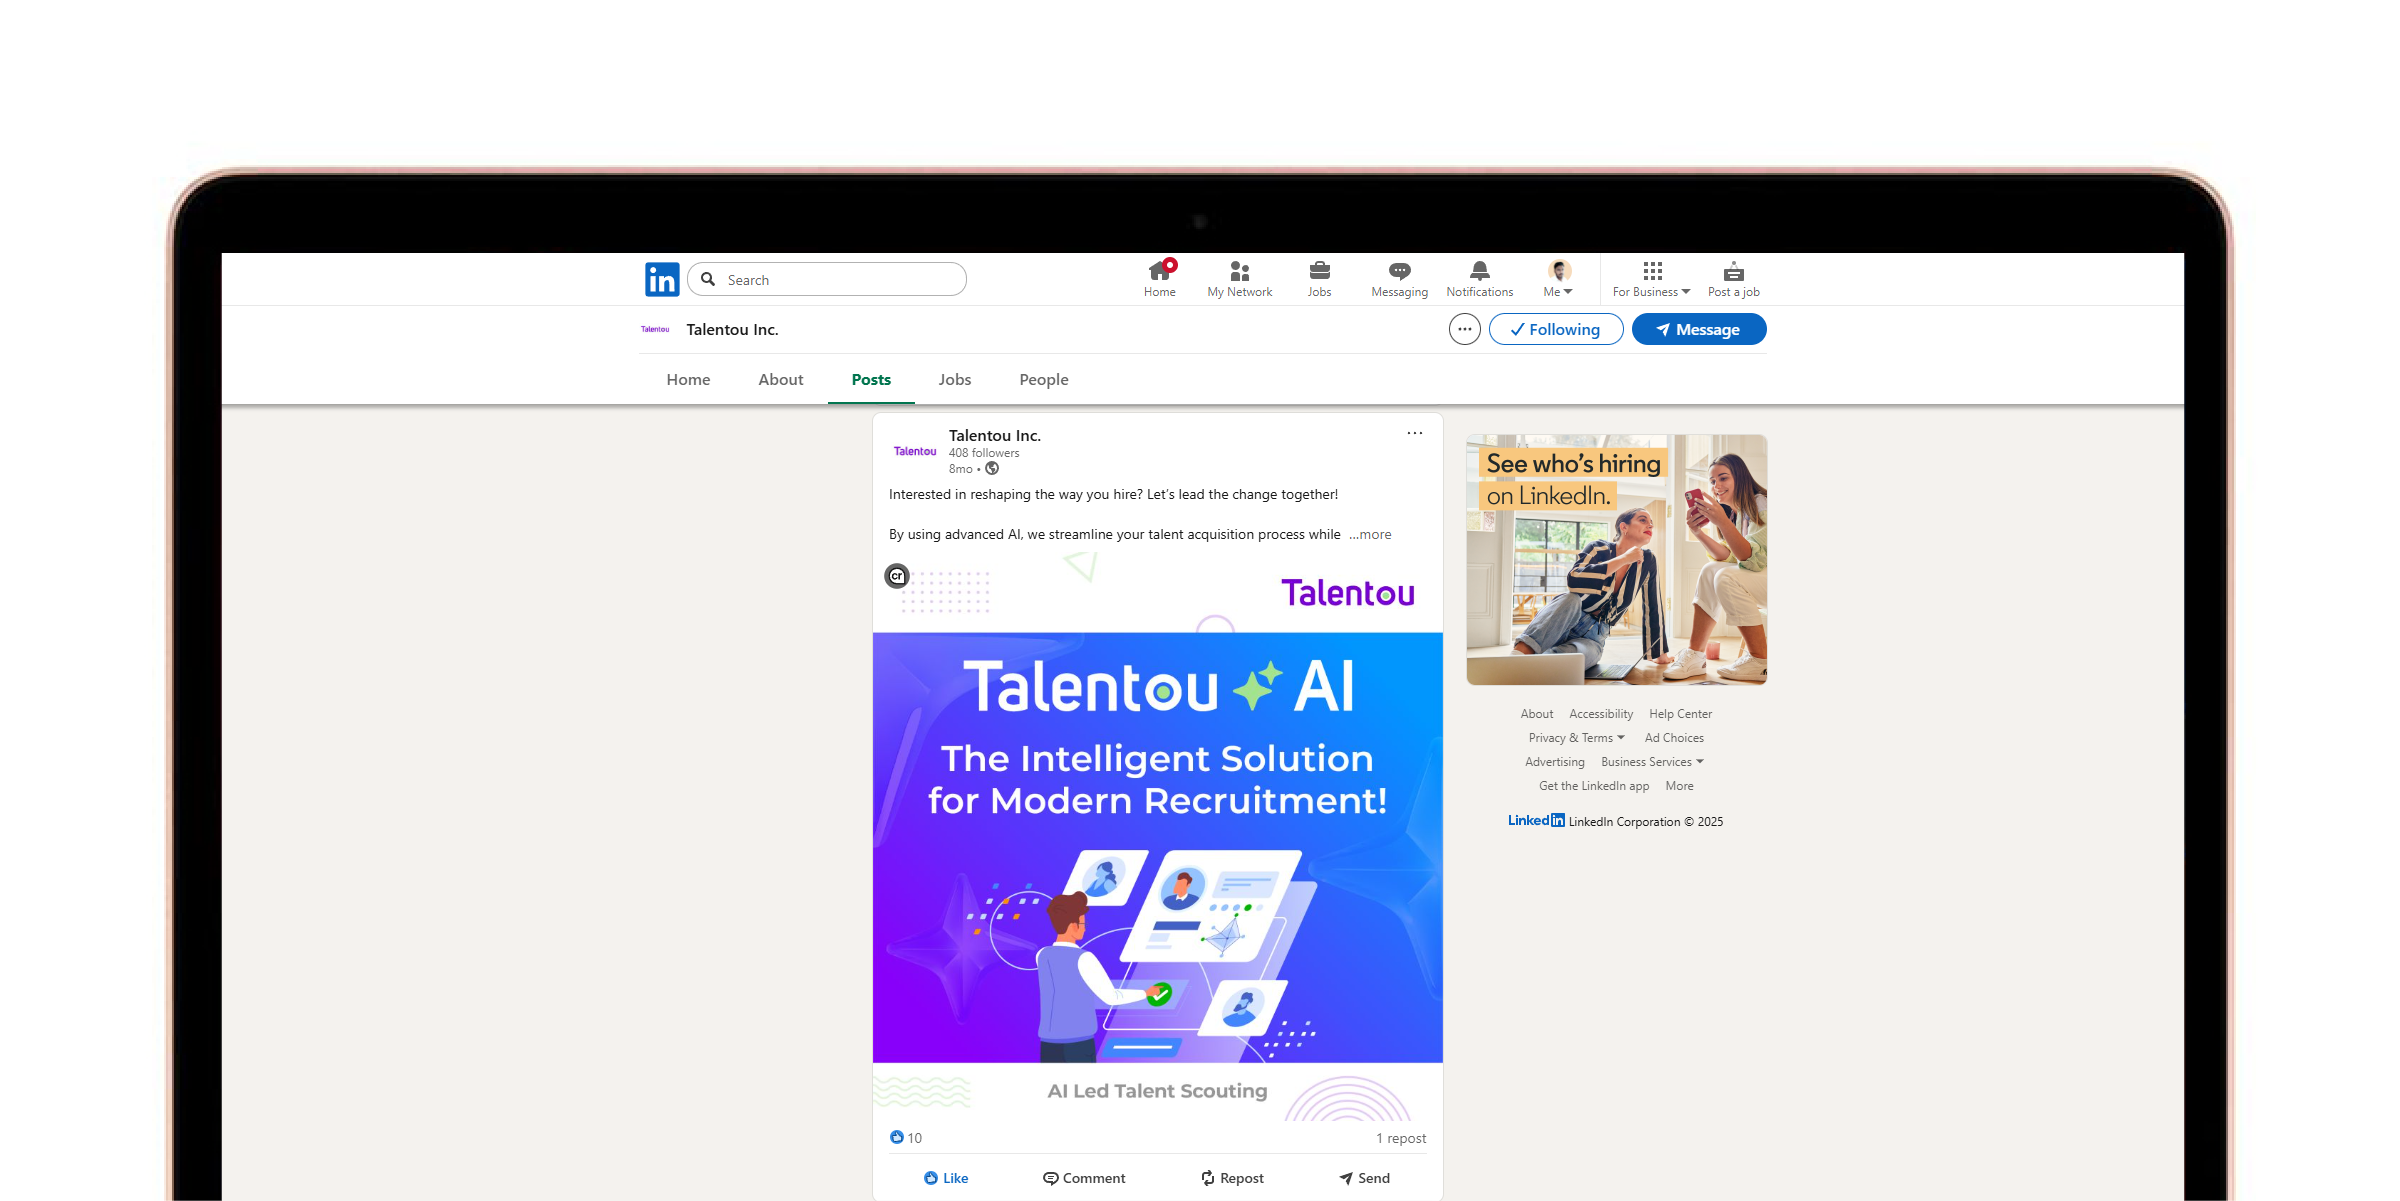Viewport: 2400px width, 1201px height.
Task: Click the LinkedIn logo icon
Action: click(662, 279)
